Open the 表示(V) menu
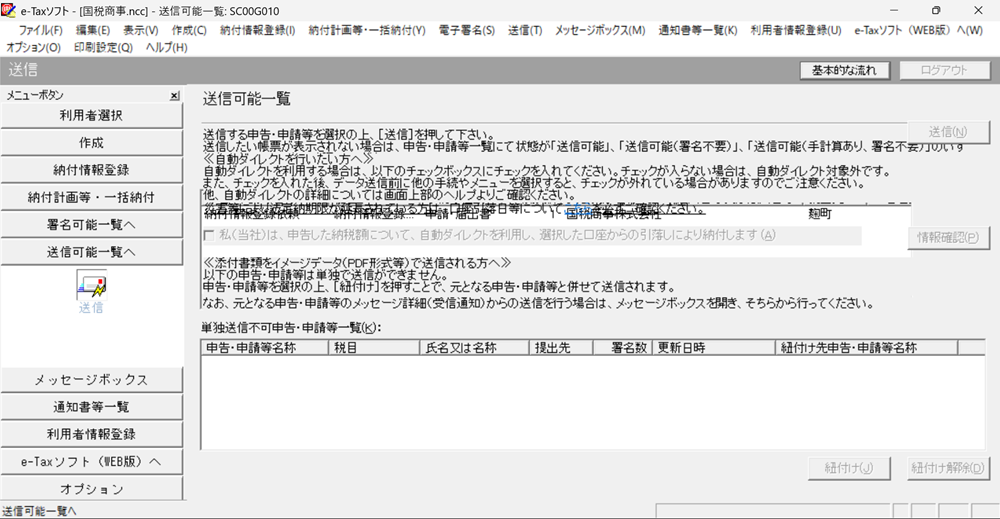This screenshot has width=1000, height=519. pyautogui.click(x=140, y=30)
